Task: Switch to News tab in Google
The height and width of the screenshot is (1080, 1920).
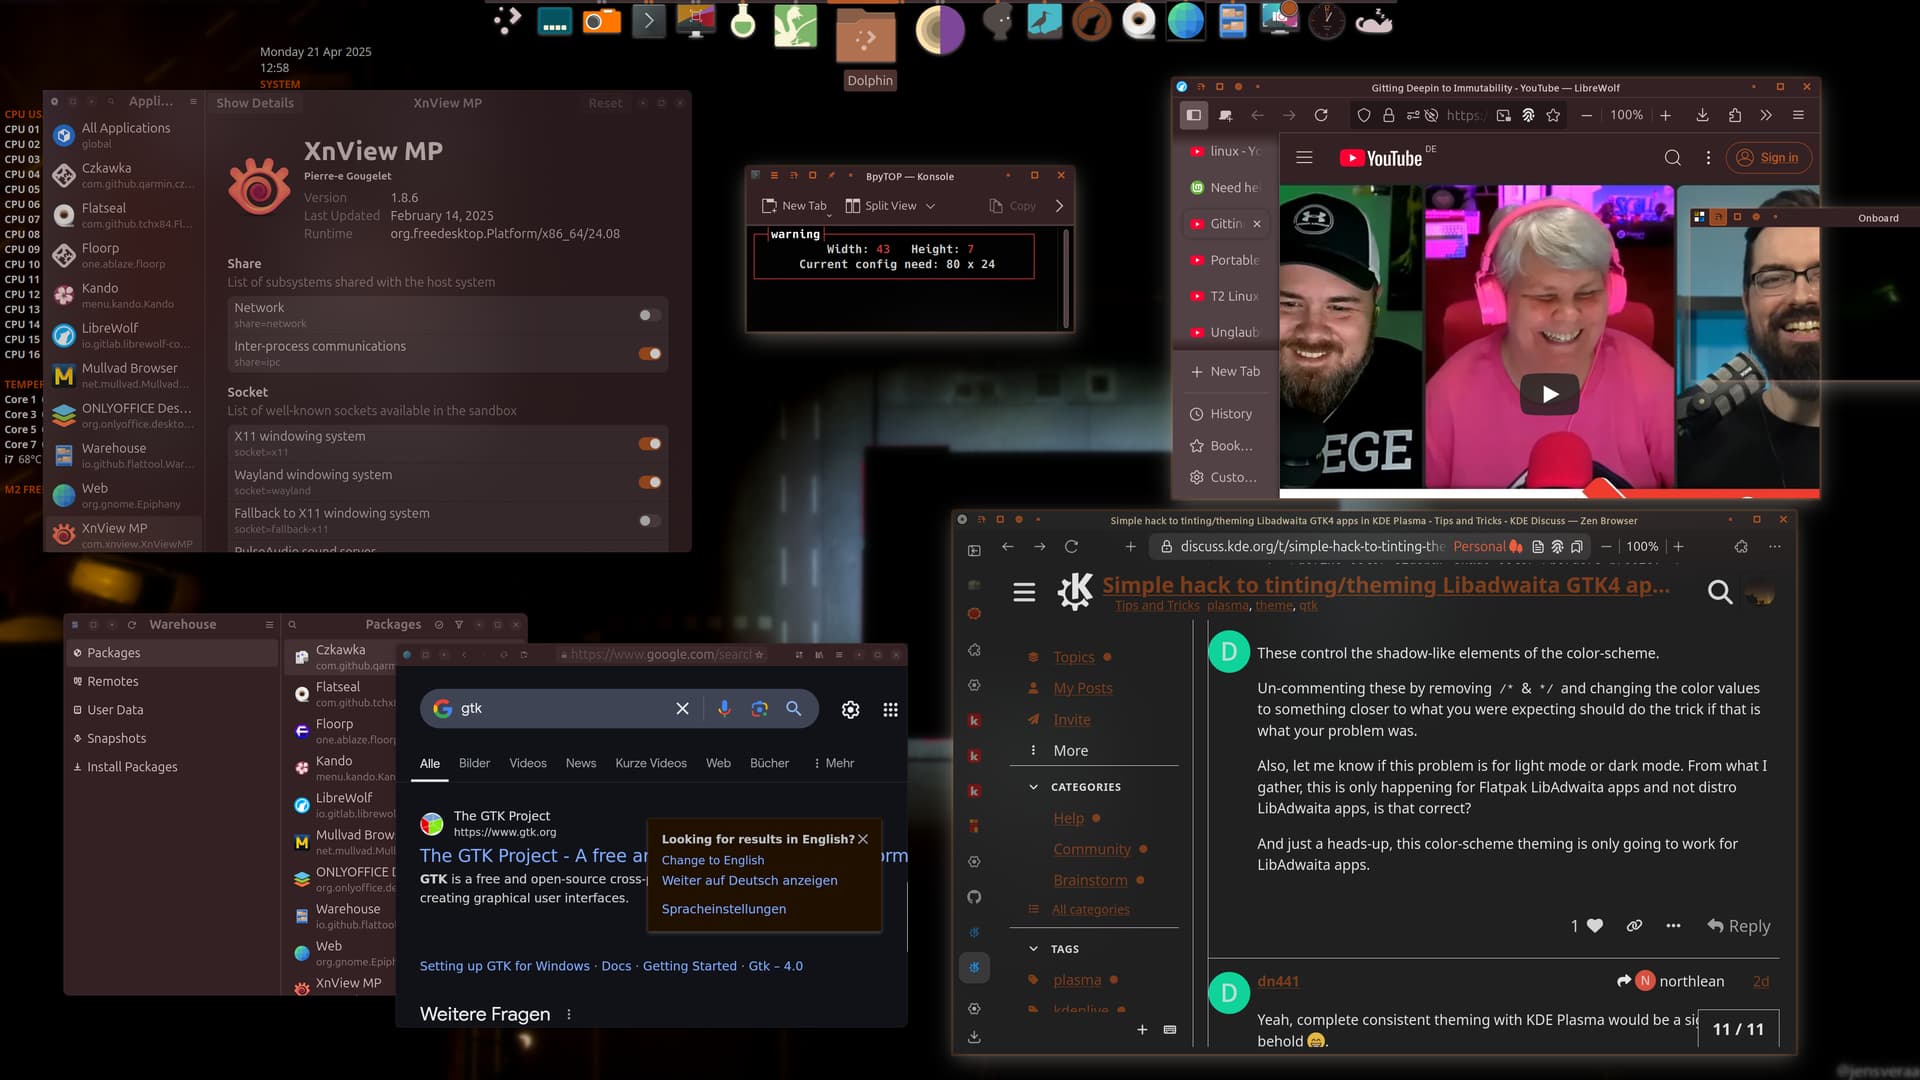Action: click(x=581, y=763)
